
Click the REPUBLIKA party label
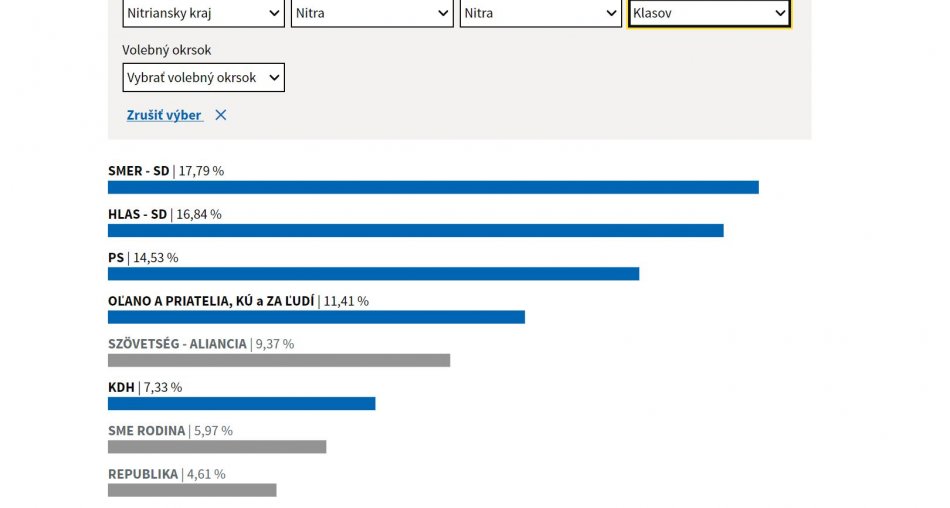pos(143,474)
